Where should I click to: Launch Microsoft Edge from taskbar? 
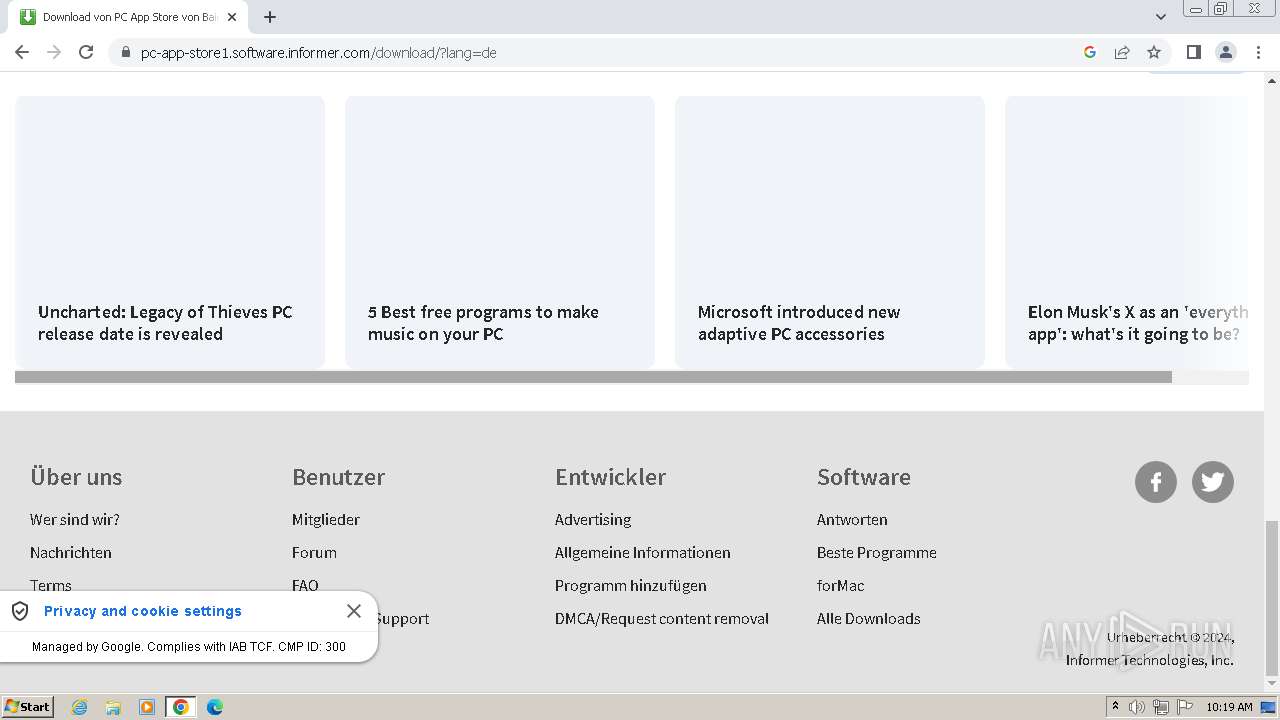pos(215,707)
